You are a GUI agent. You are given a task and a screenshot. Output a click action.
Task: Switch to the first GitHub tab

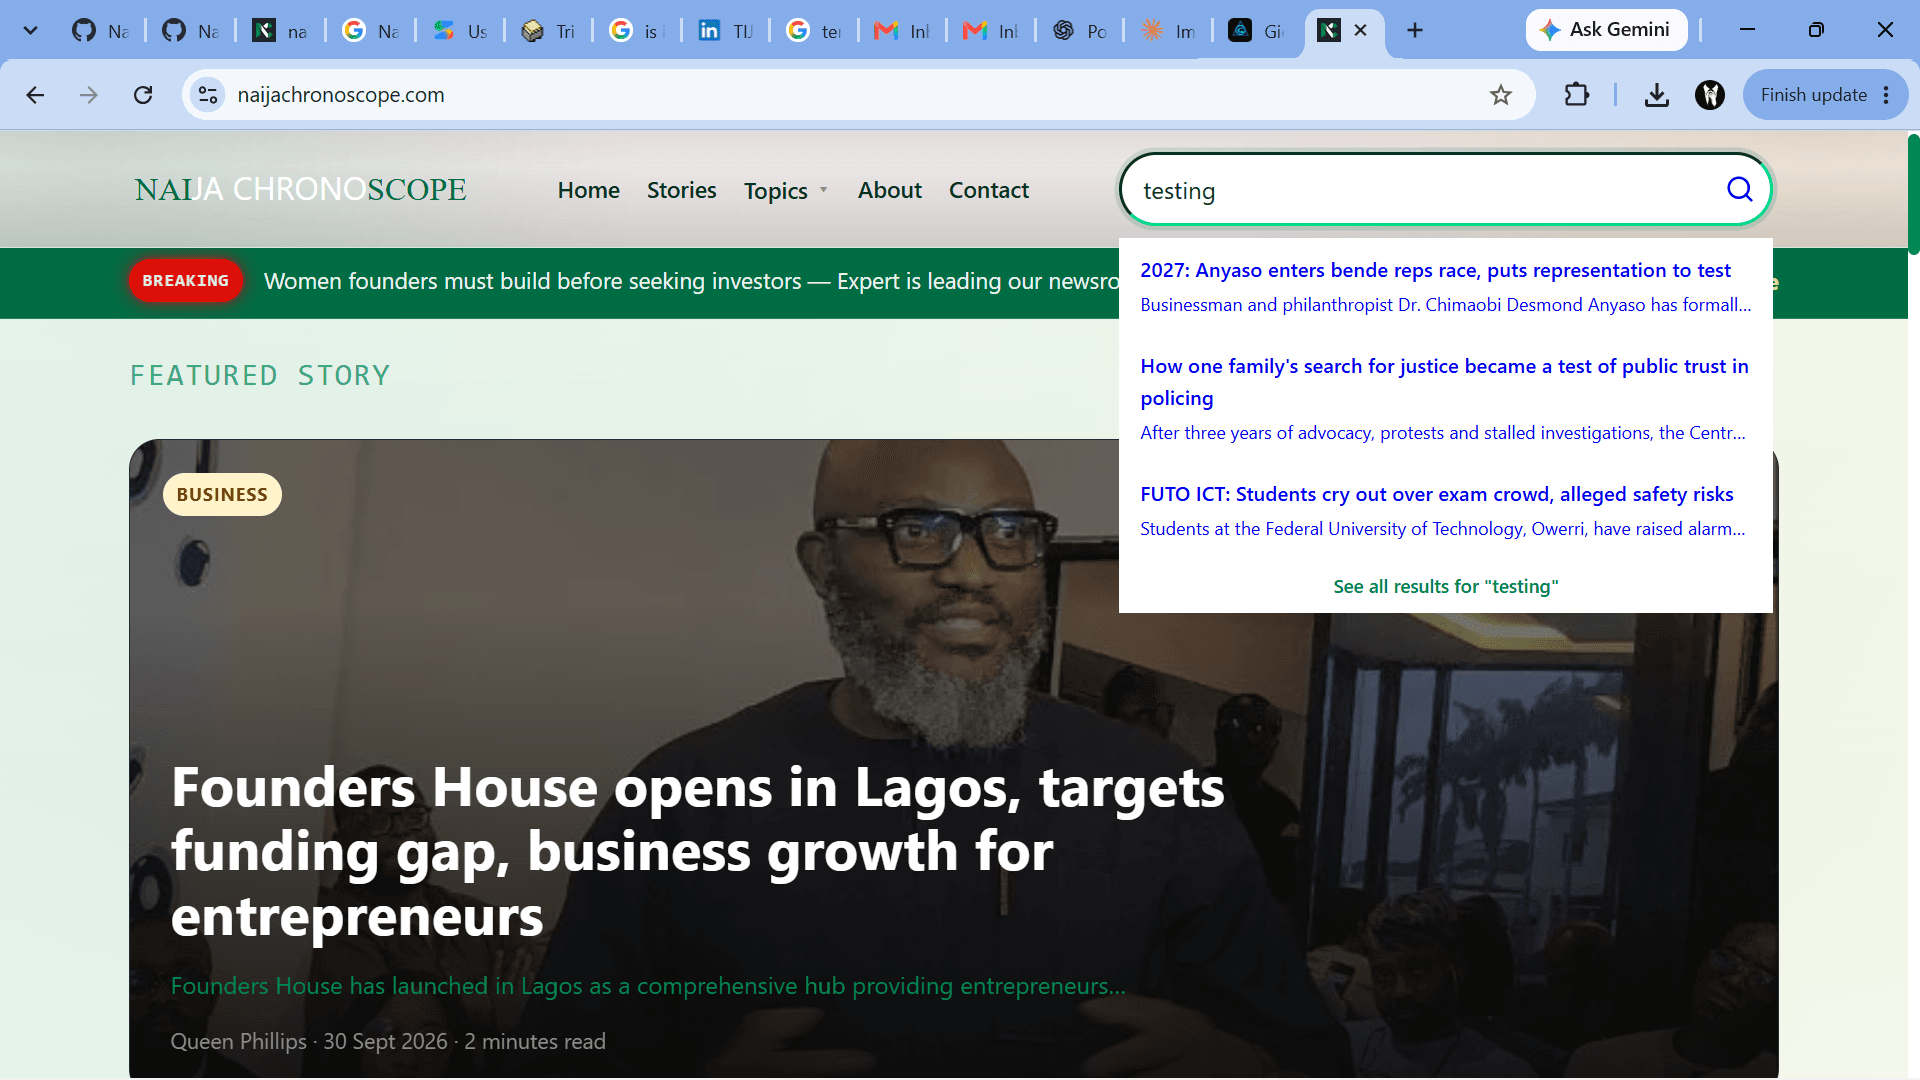[x=100, y=31]
